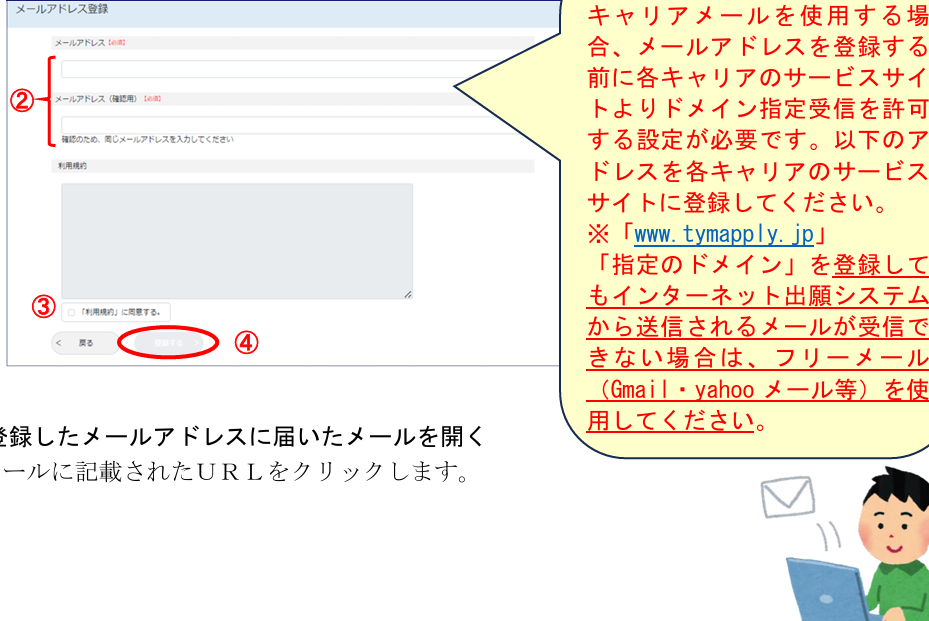Click the red bracket beside the email fields
The image size is (929, 621).
[47, 100]
